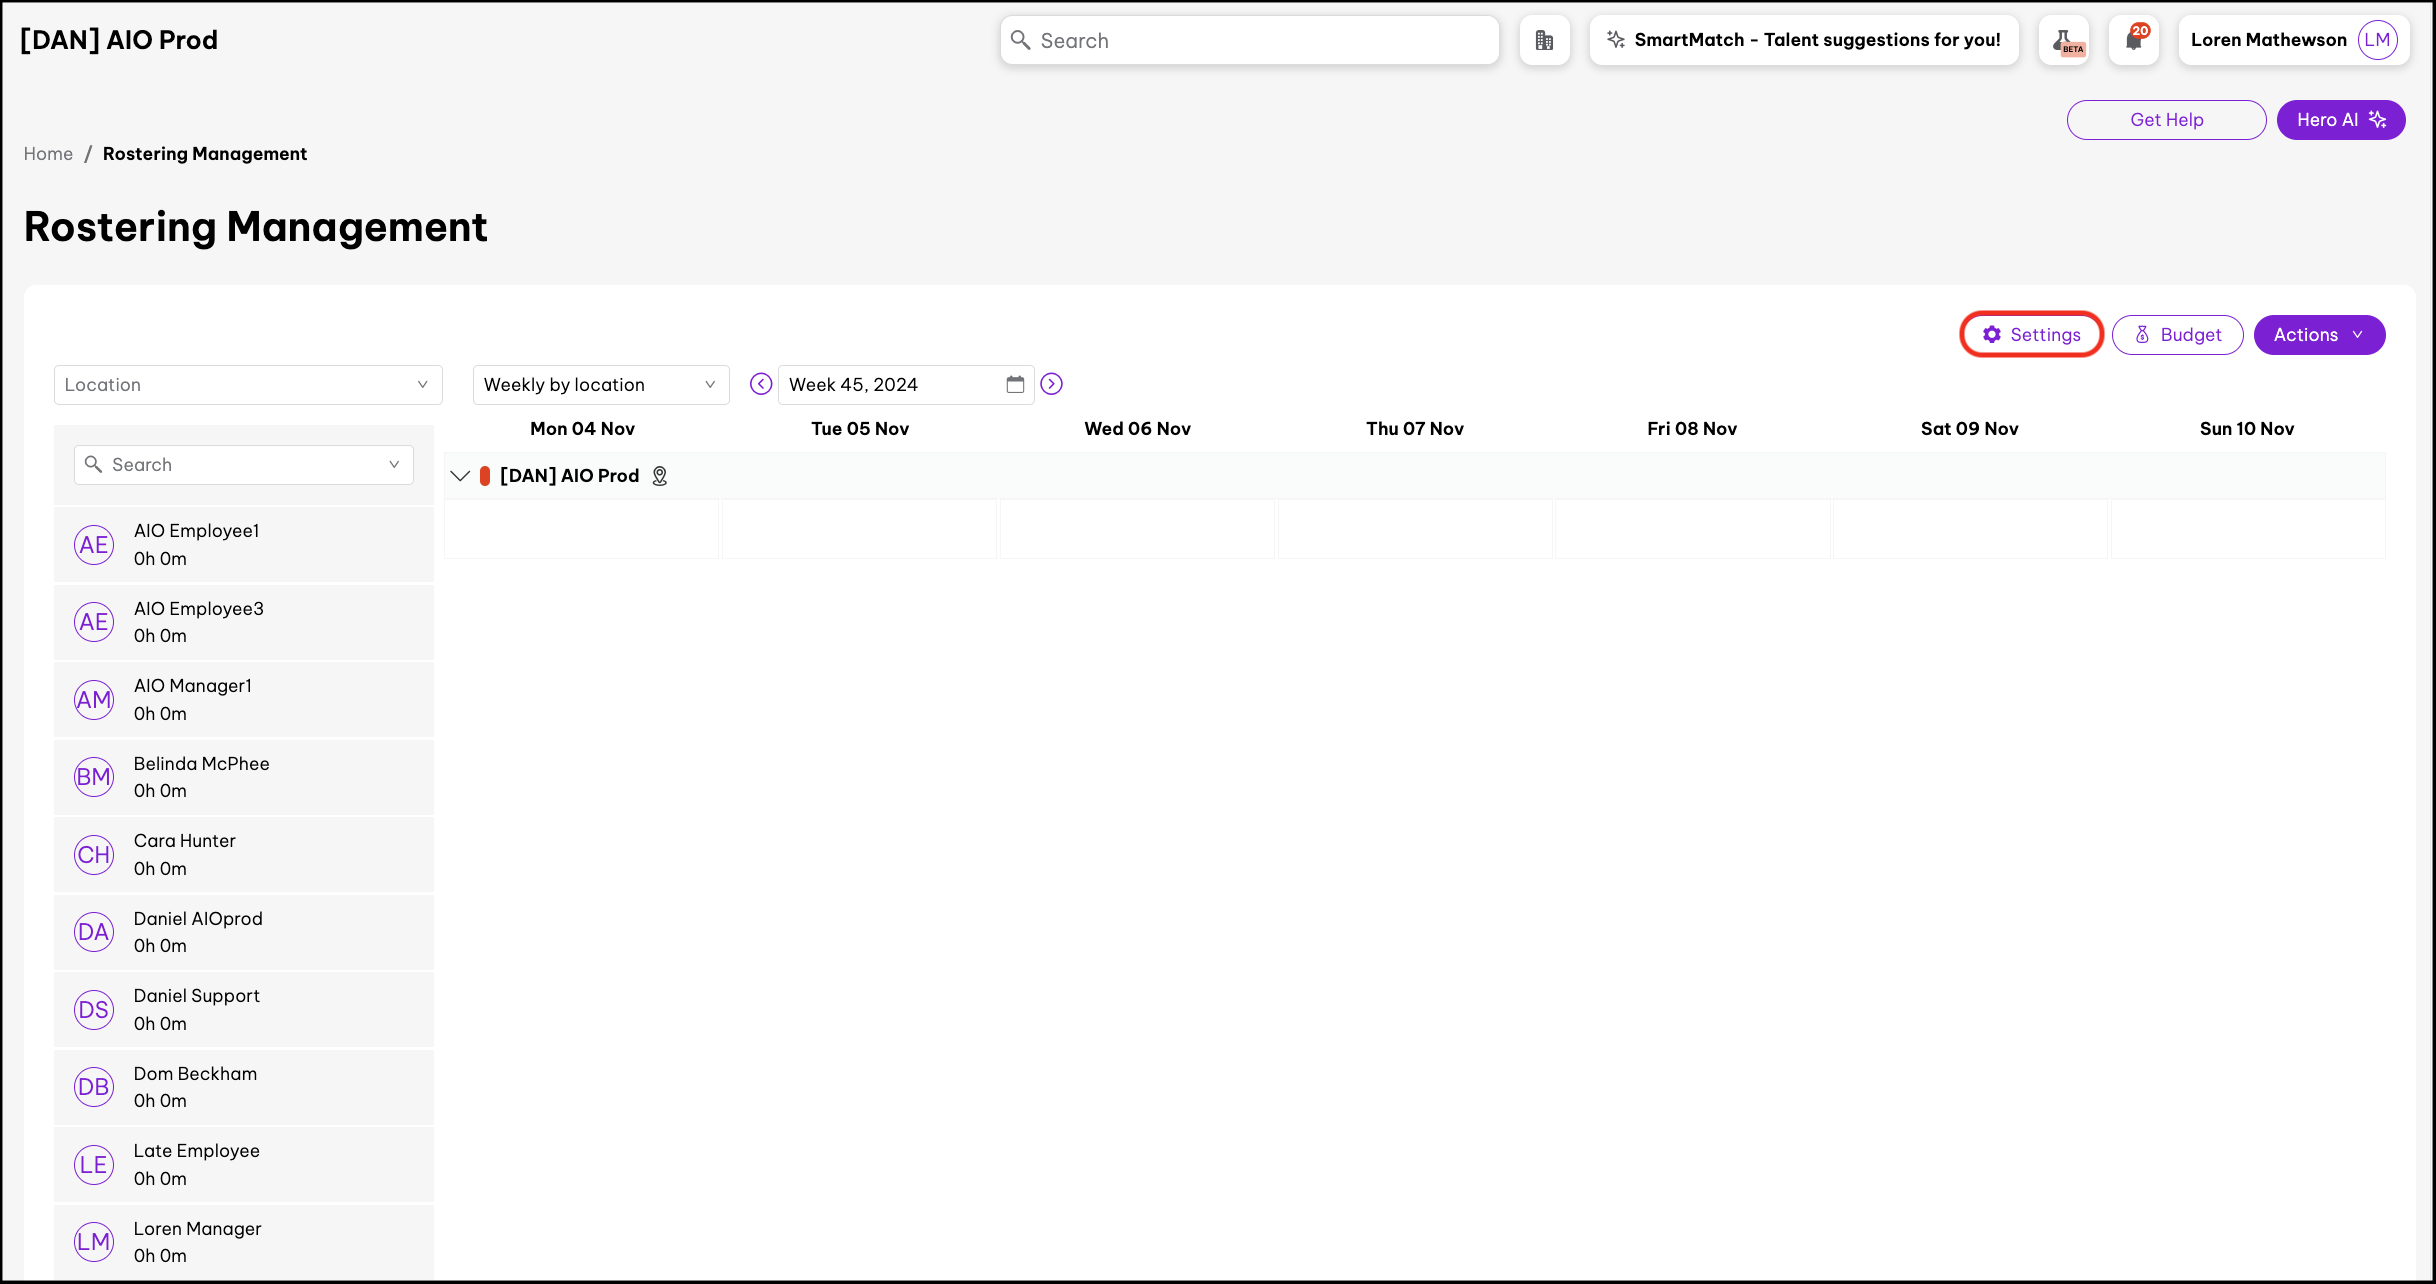
Task: Open roster Settings
Action: (x=2031, y=335)
